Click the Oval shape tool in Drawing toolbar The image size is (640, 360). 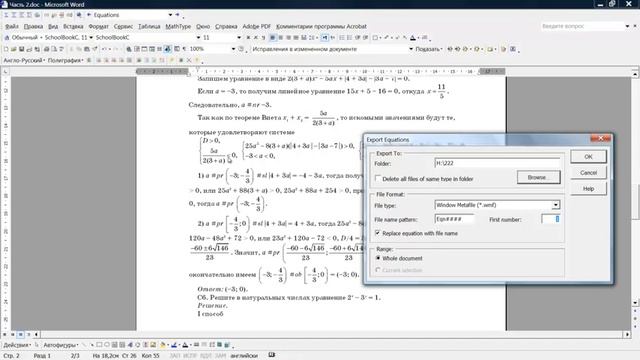click(x=107, y=345)
